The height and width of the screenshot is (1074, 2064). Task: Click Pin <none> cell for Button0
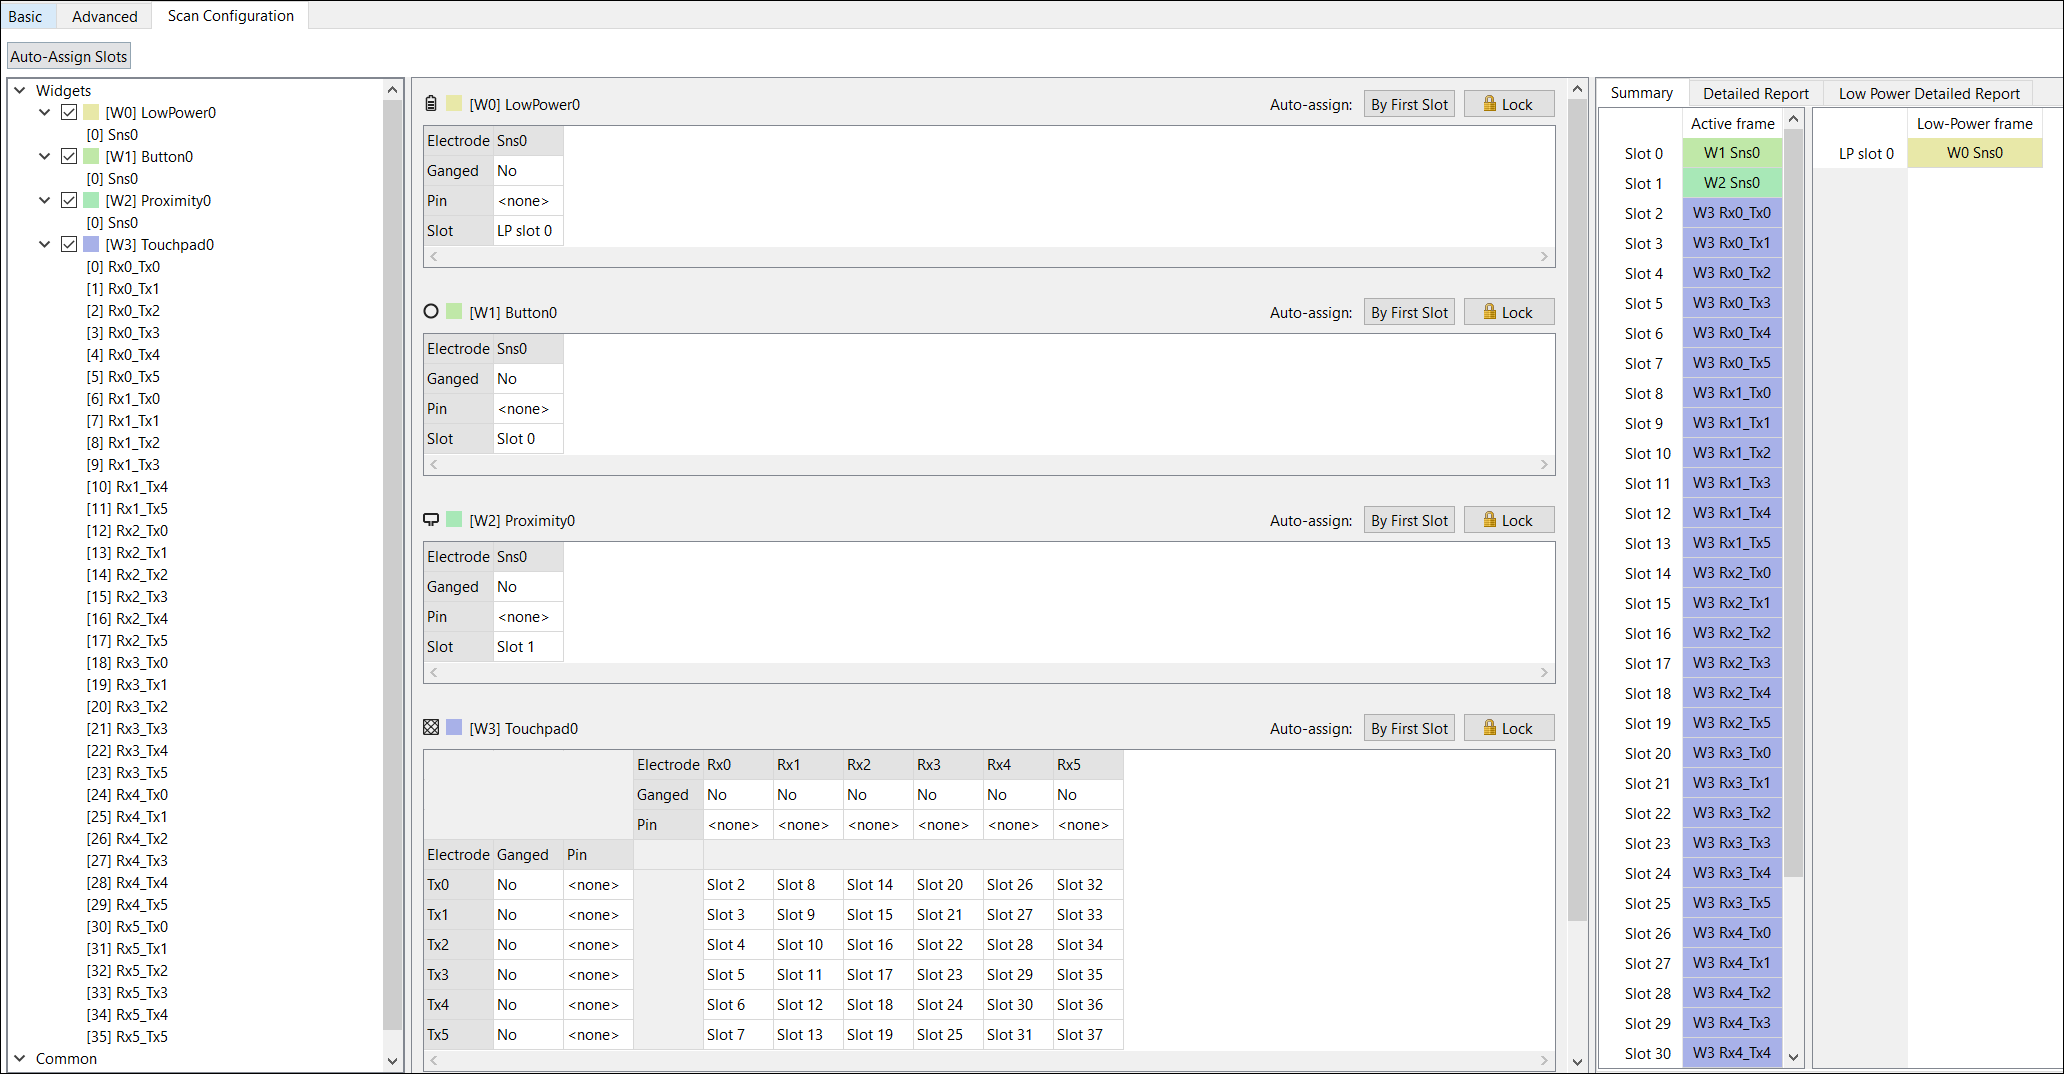click(x=528, y=408)
